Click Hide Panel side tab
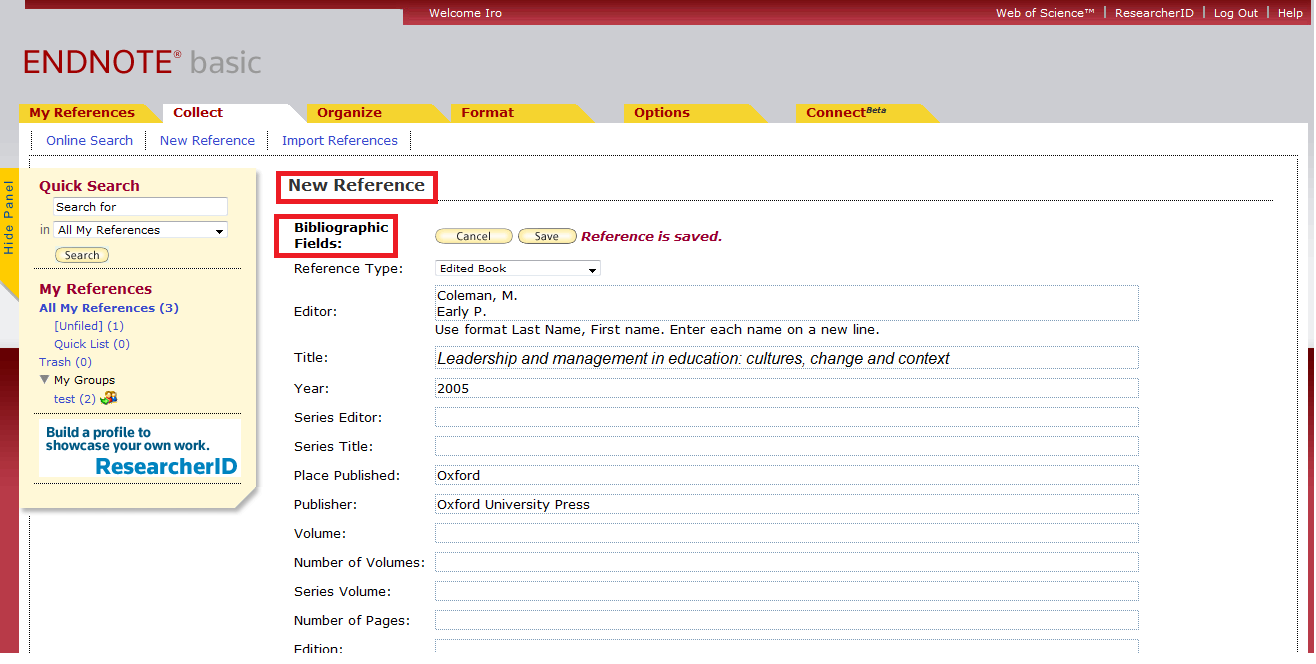 tap(9, 217)
